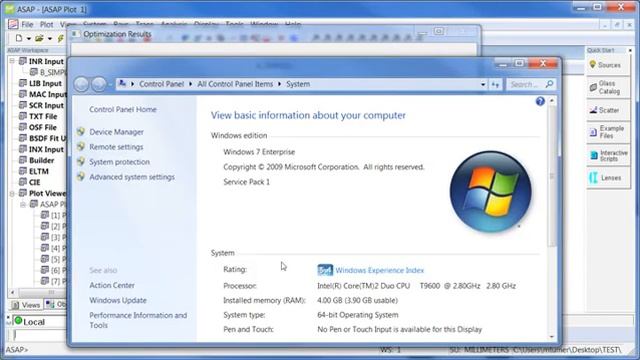Click the System window scroll-up arrow
This screenshot has width=640, height=360.
pos(552,100)
